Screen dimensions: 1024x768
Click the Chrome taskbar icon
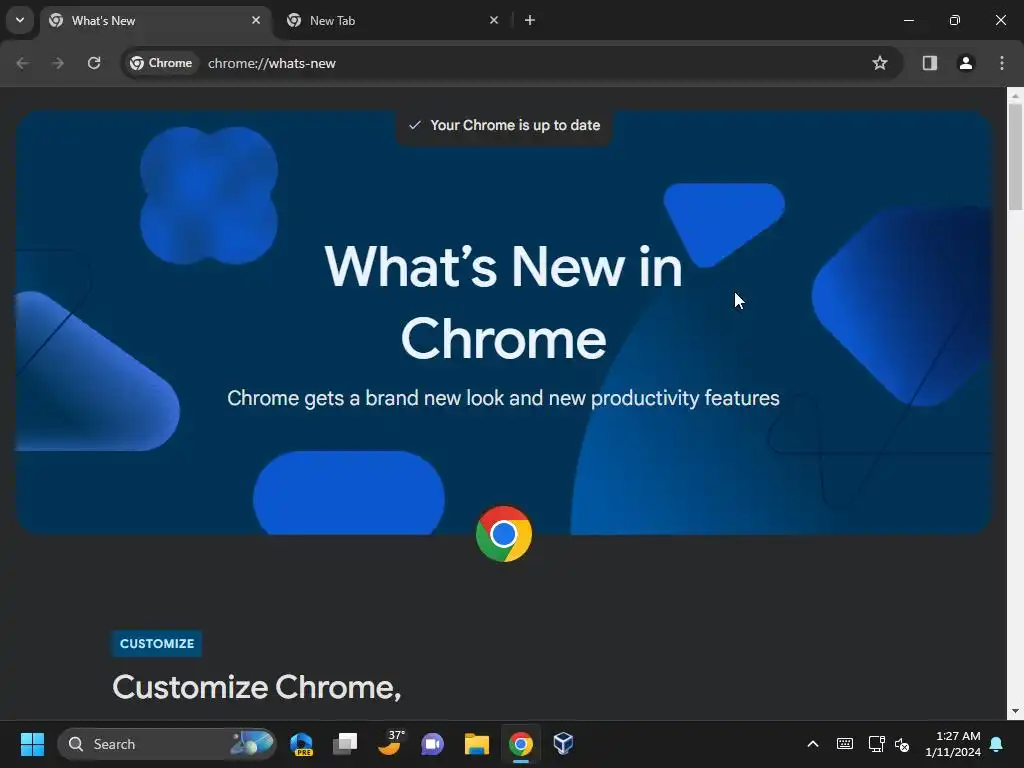tap(520, 744)
